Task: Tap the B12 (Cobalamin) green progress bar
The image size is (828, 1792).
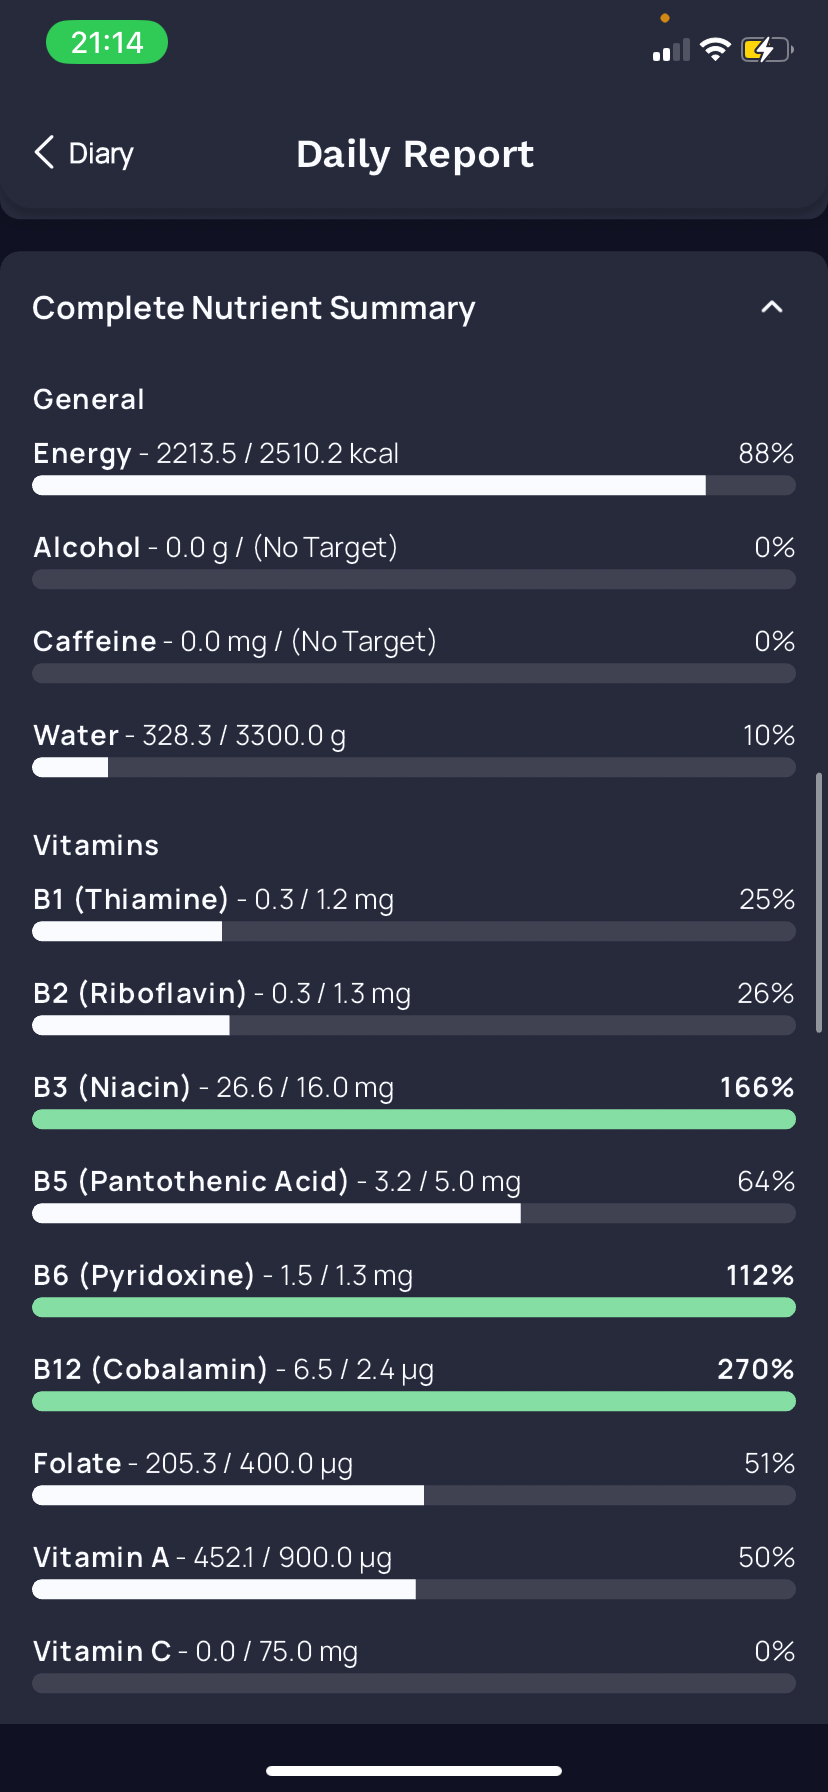Action: click(414, 1402)
